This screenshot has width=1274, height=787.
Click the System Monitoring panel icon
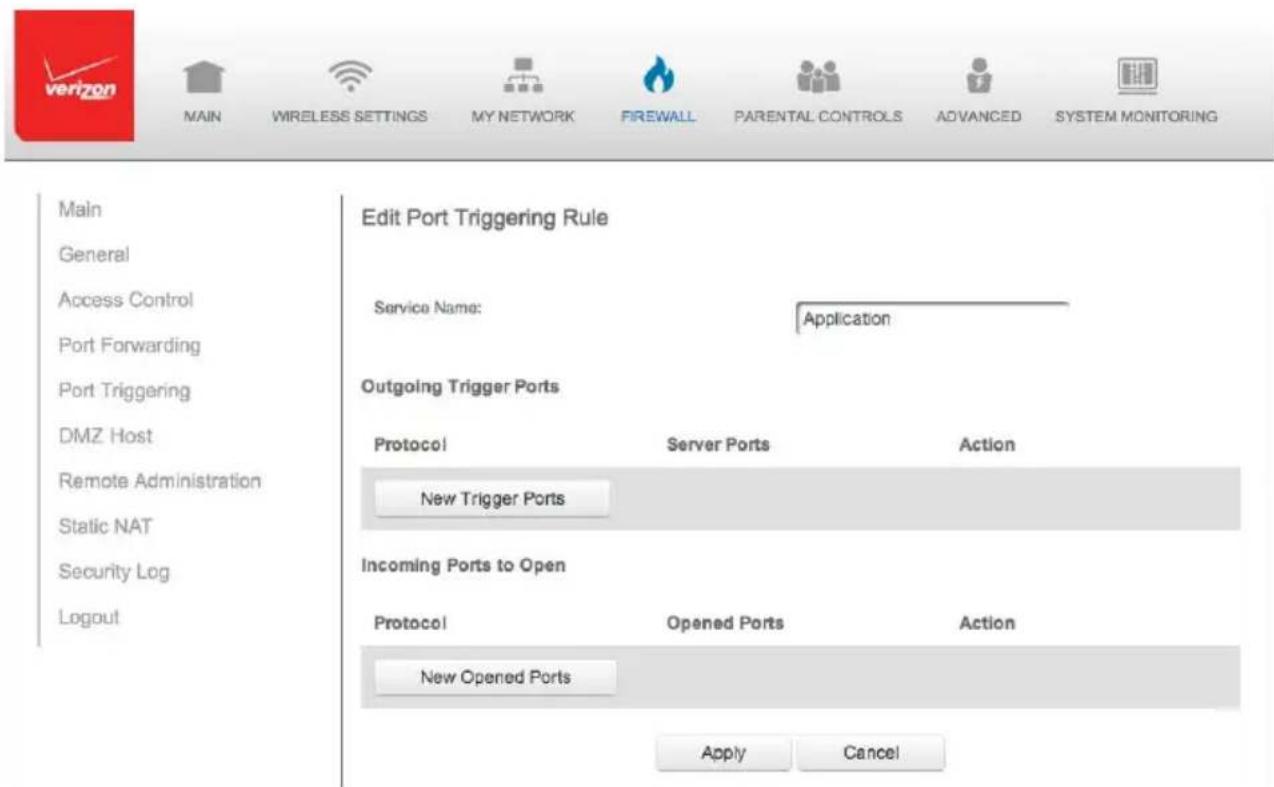pos(1137,76)
